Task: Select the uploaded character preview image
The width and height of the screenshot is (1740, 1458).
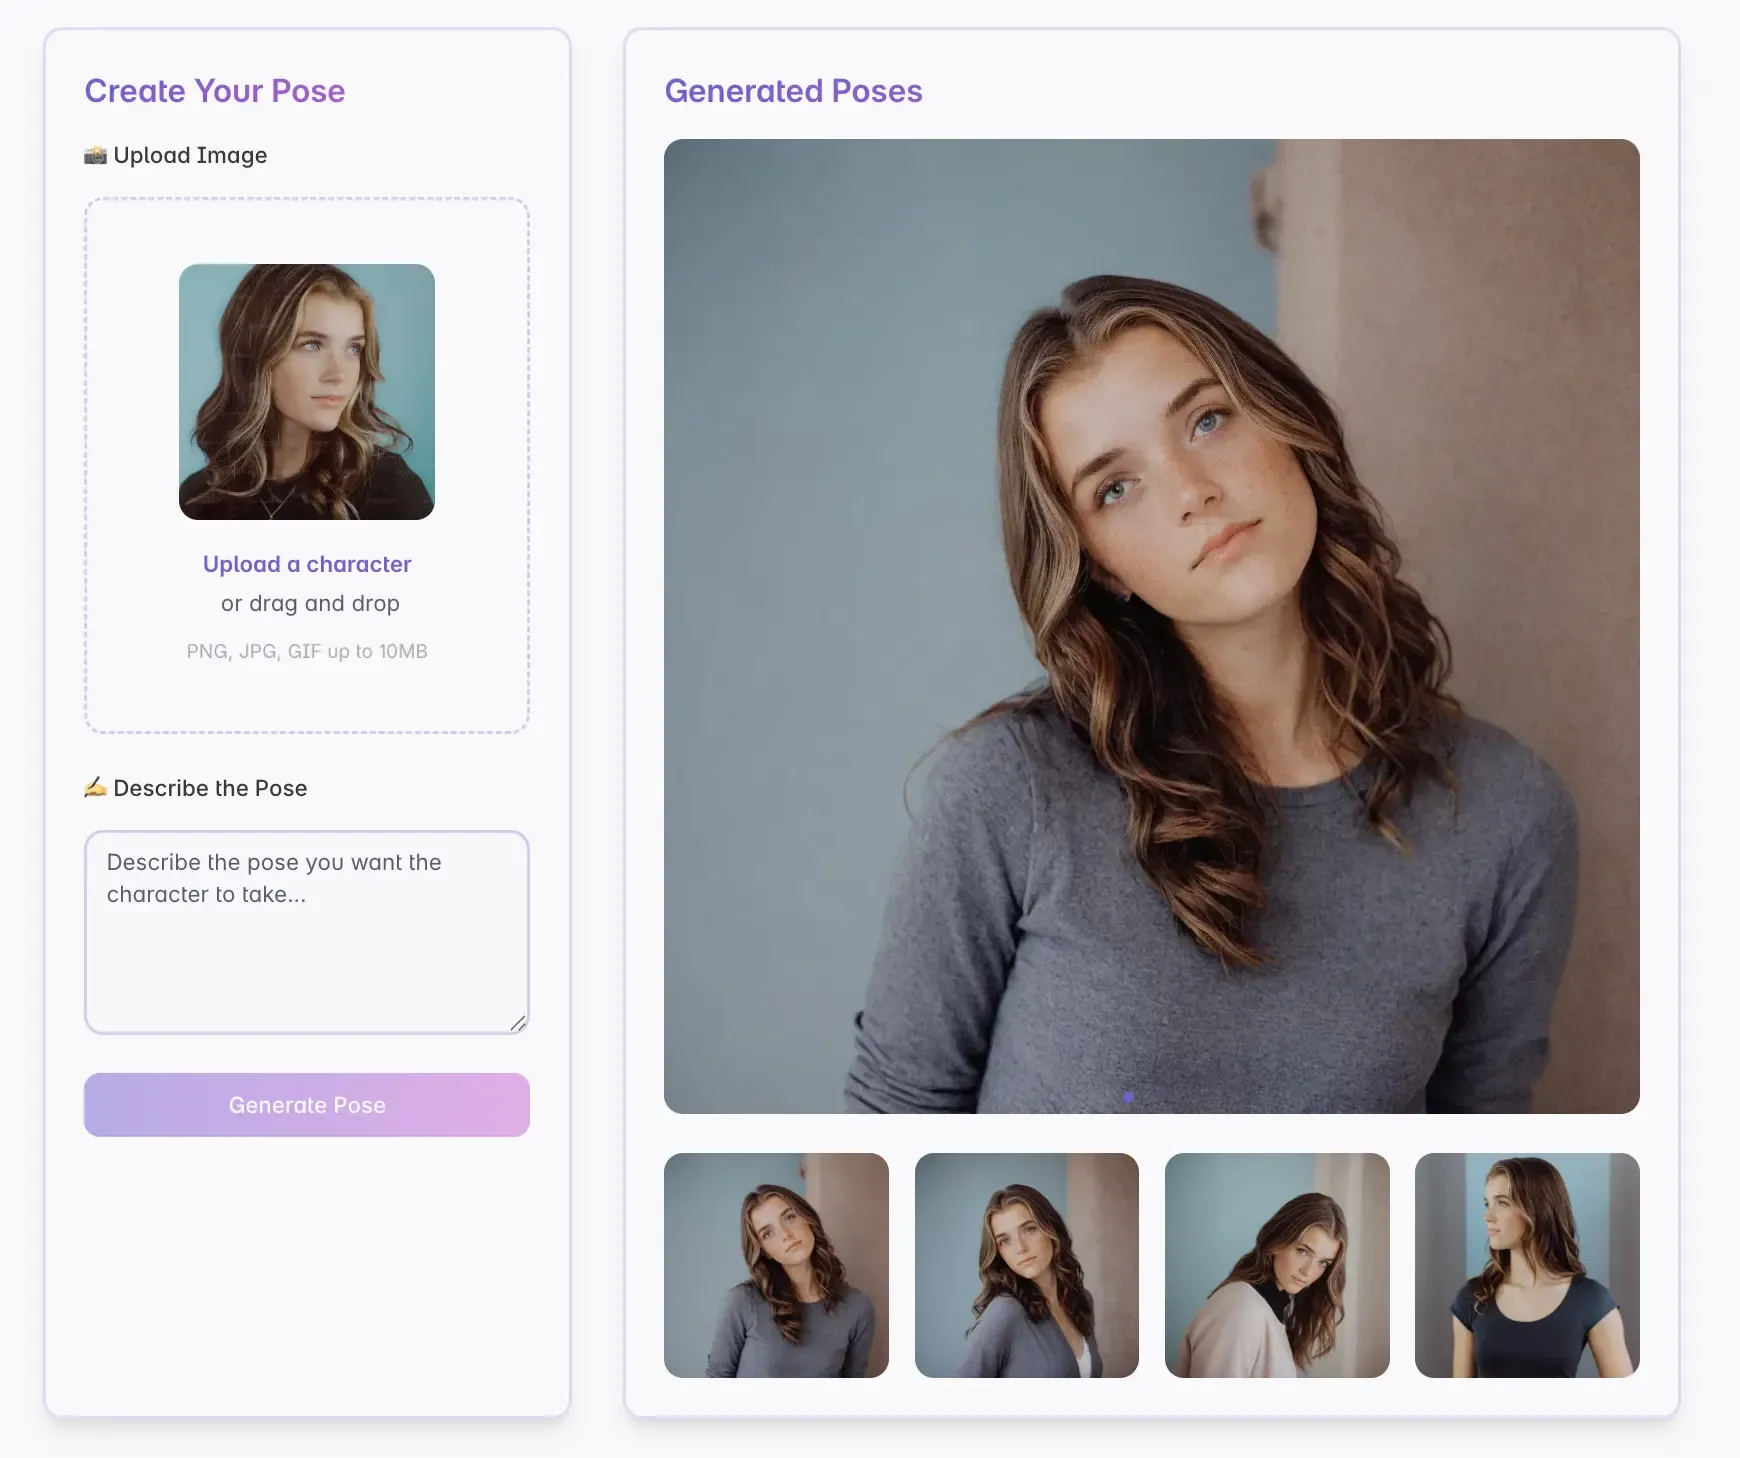Action: 307,392
